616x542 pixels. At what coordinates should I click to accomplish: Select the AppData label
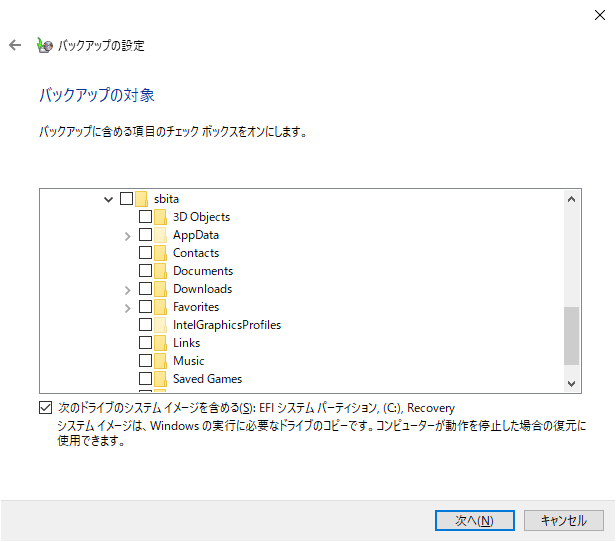196,235
